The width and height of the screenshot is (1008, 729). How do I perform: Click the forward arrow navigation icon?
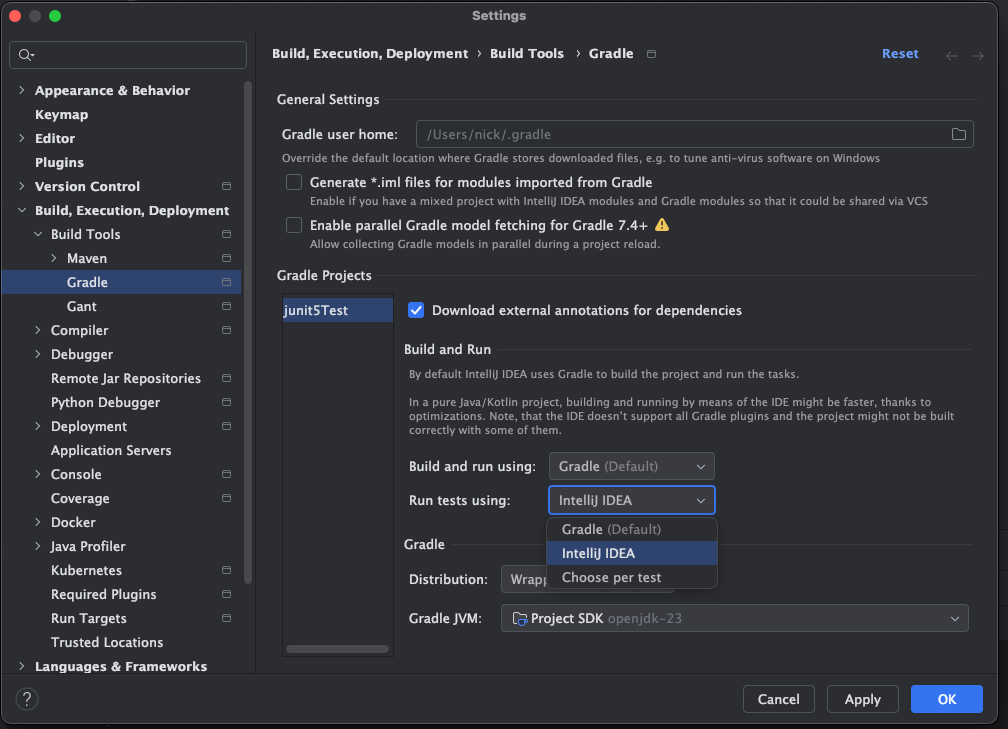click(x=978, y=56)
